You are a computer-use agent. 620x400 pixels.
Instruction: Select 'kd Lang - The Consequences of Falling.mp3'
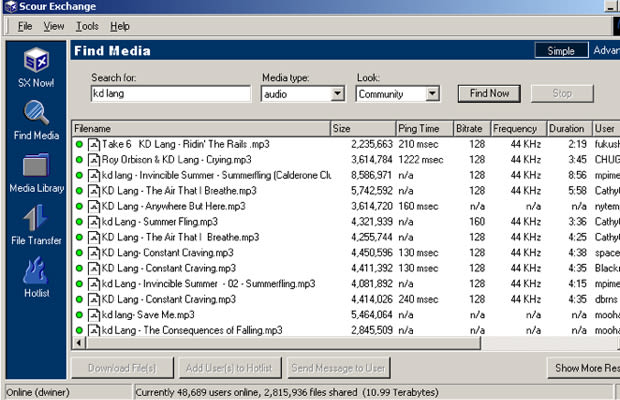(x=192, y=330)
